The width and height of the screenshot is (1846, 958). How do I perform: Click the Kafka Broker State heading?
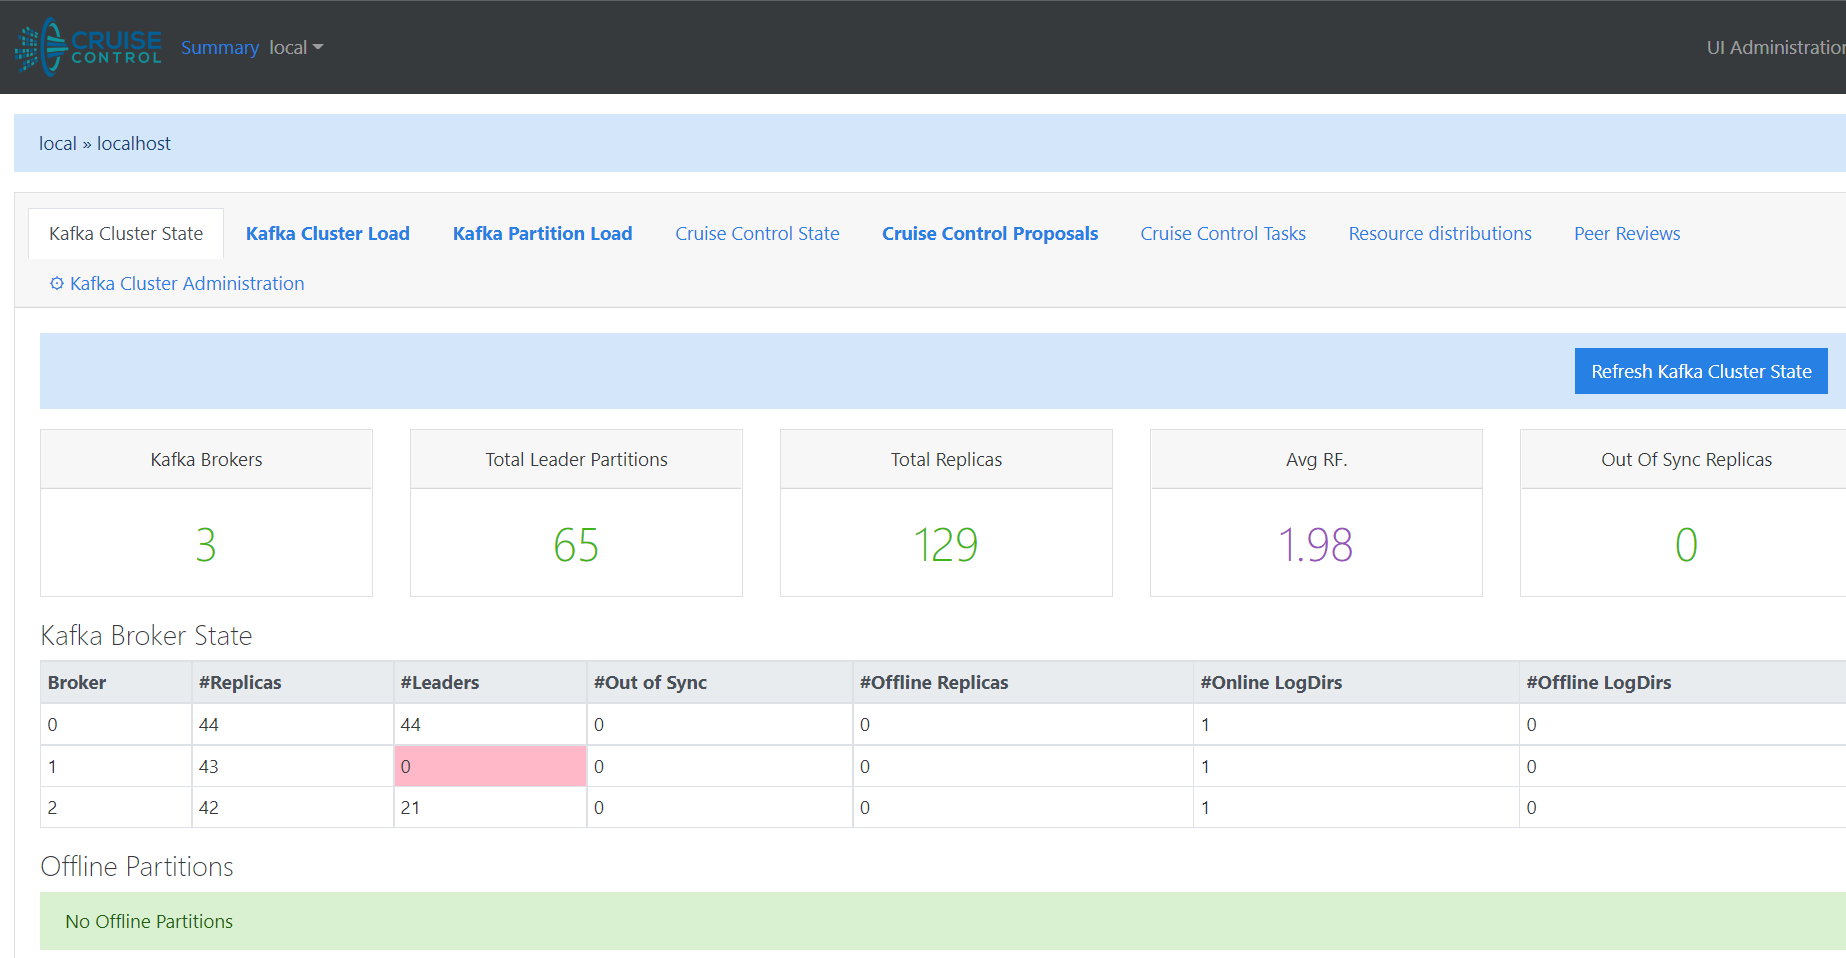(x=146, y=635)
